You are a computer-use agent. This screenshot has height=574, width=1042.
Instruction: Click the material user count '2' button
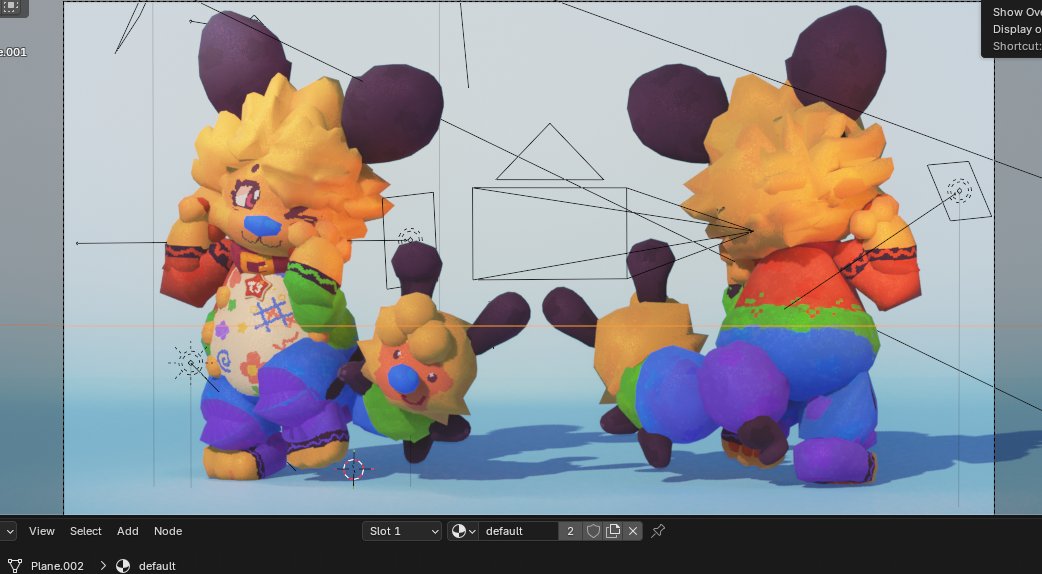[x=570, y=531]
